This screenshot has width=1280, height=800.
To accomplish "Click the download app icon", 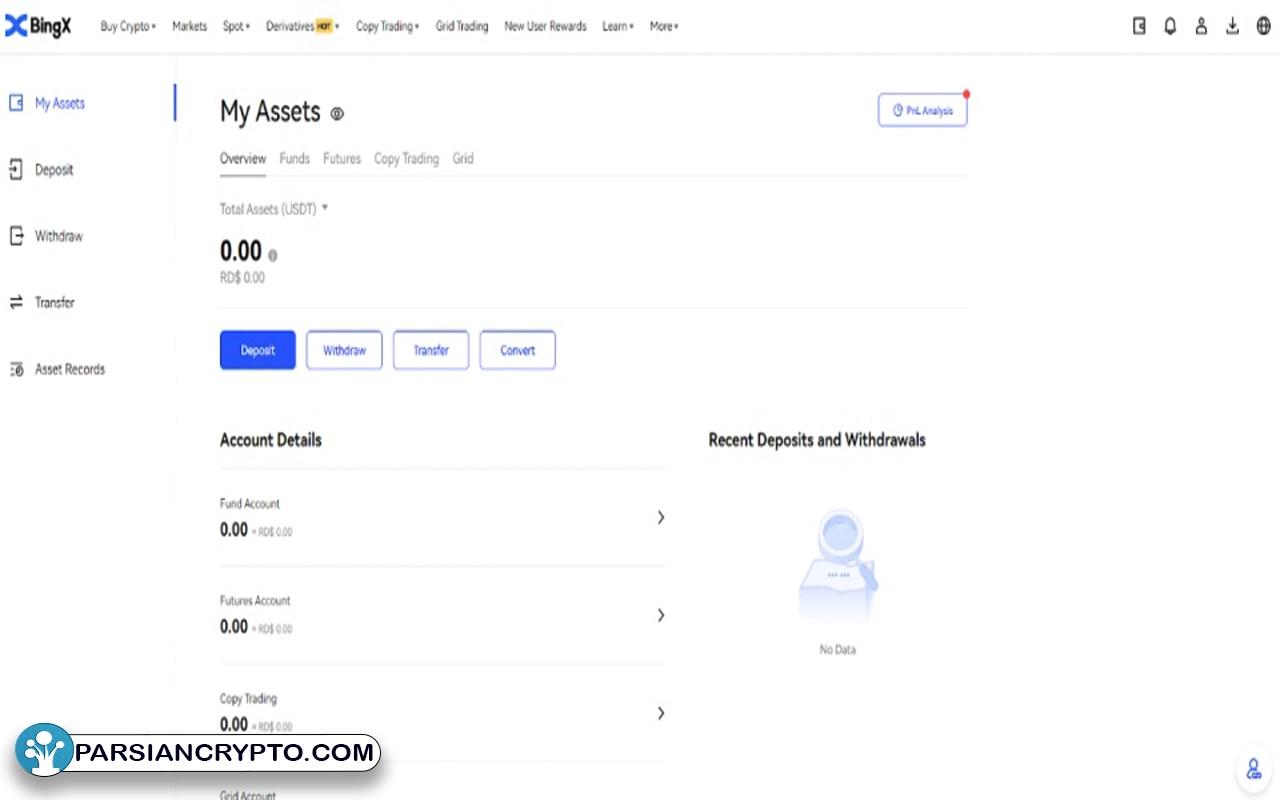I will (x=1233, y=27).
